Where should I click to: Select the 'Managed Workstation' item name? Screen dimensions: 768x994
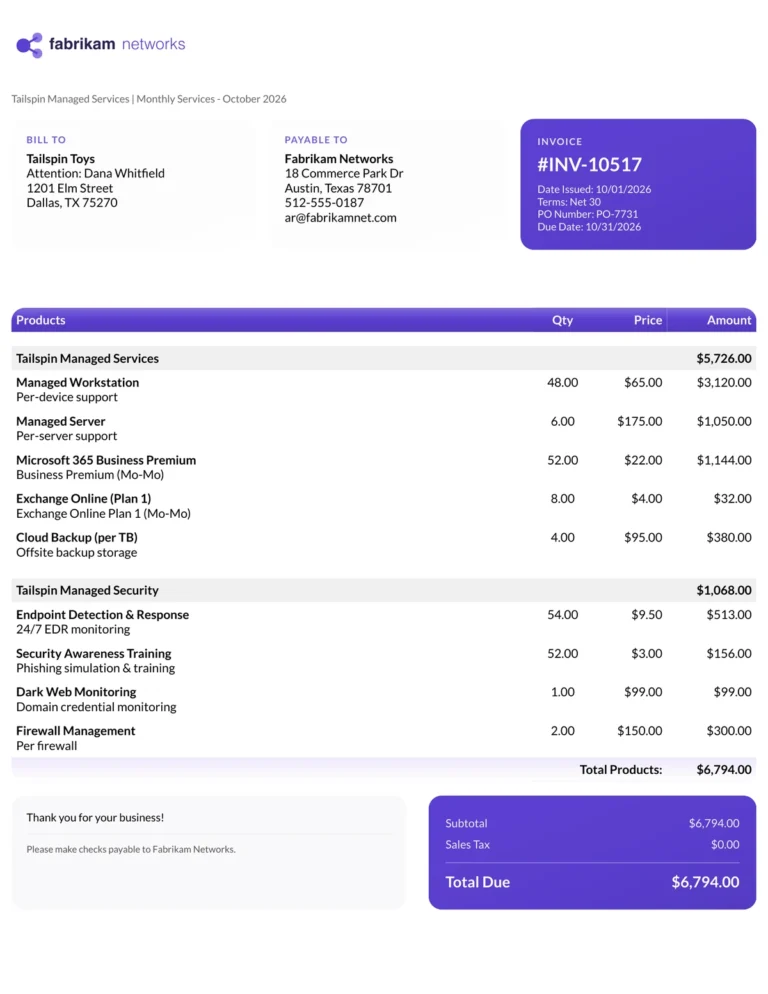[77, 382]
